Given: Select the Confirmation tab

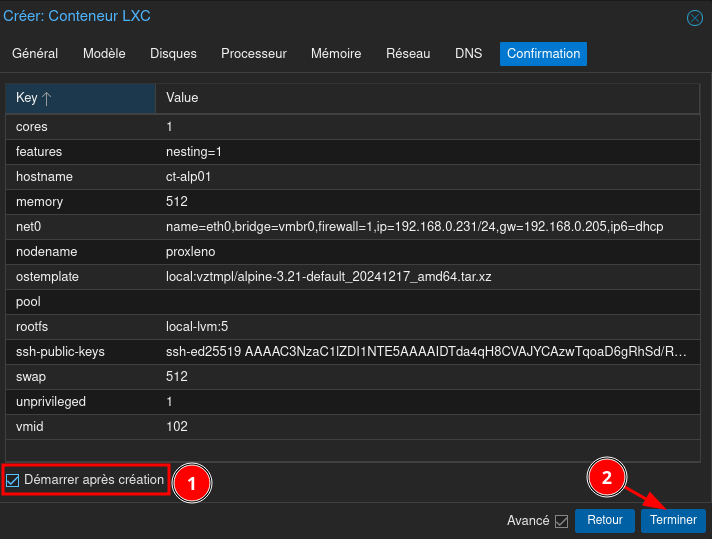Looking at the screenshot, I should (x=543, y=54).
